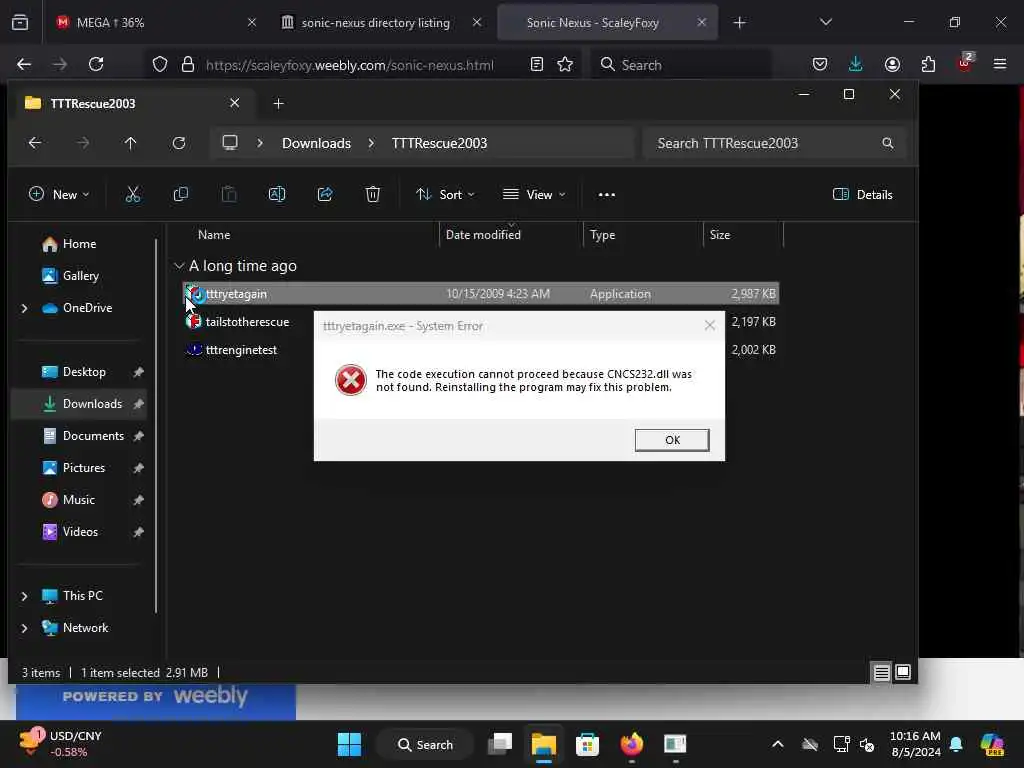Click the Delete trash icon in Explorer
Screen dimensions: 1024x768
(372, 194)
